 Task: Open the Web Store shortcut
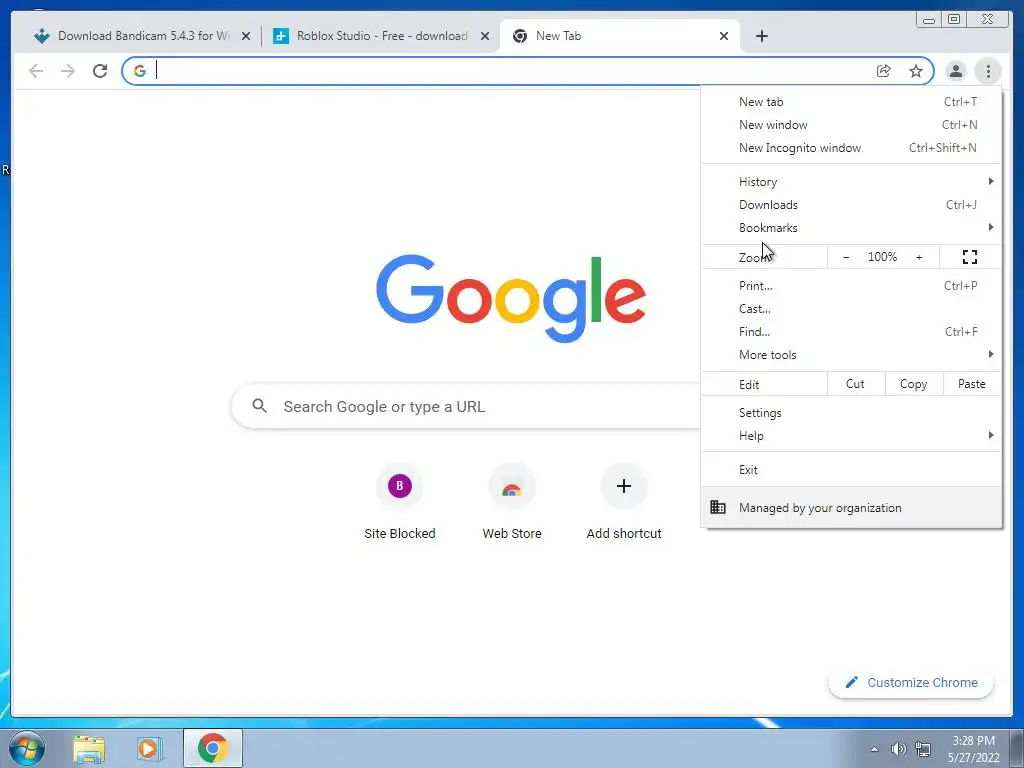point(512,502)
